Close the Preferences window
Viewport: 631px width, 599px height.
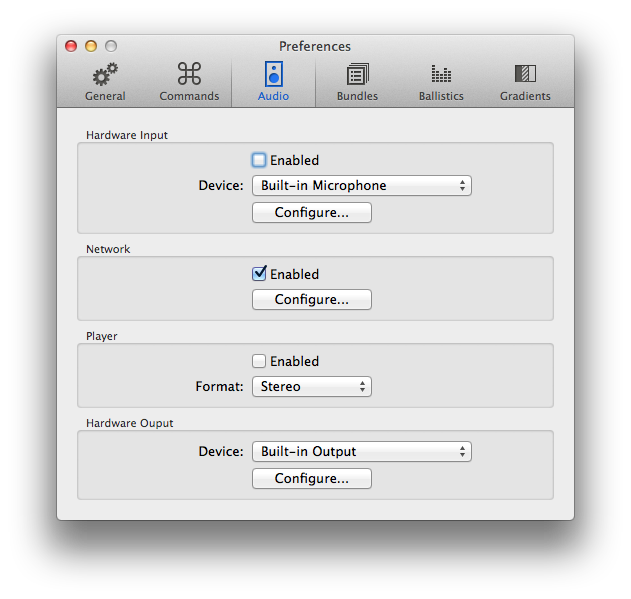tap(71, 46)
